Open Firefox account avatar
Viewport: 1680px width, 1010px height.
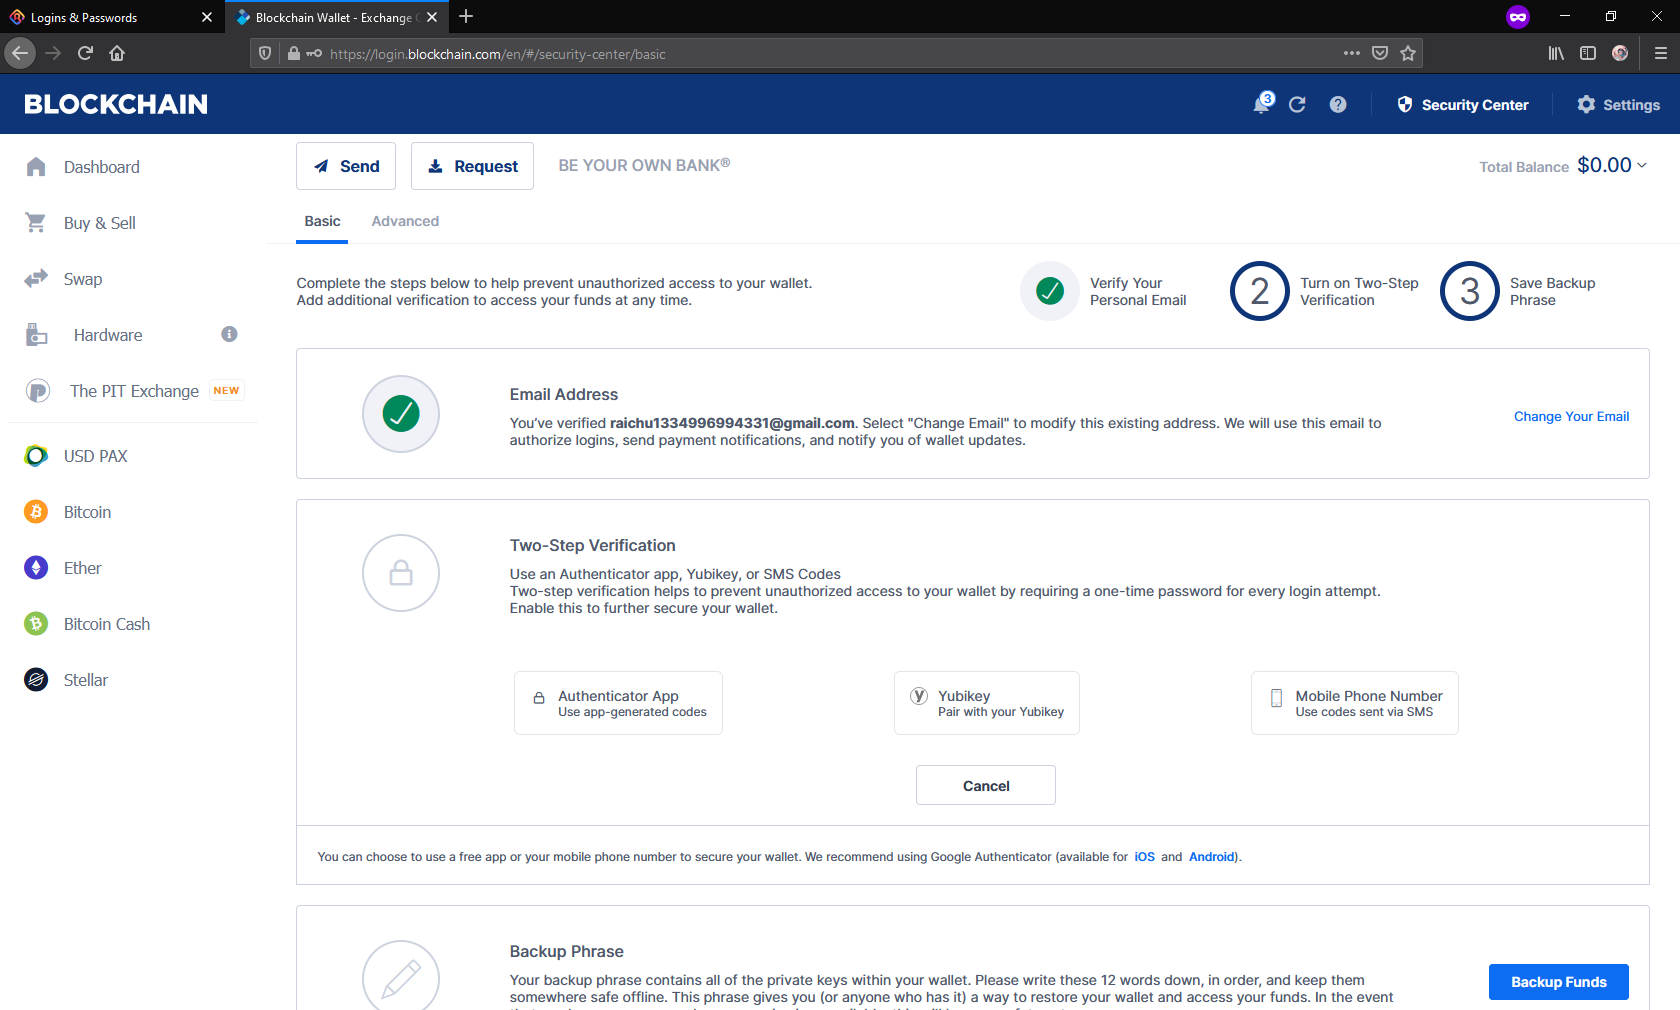point(1620,53)
